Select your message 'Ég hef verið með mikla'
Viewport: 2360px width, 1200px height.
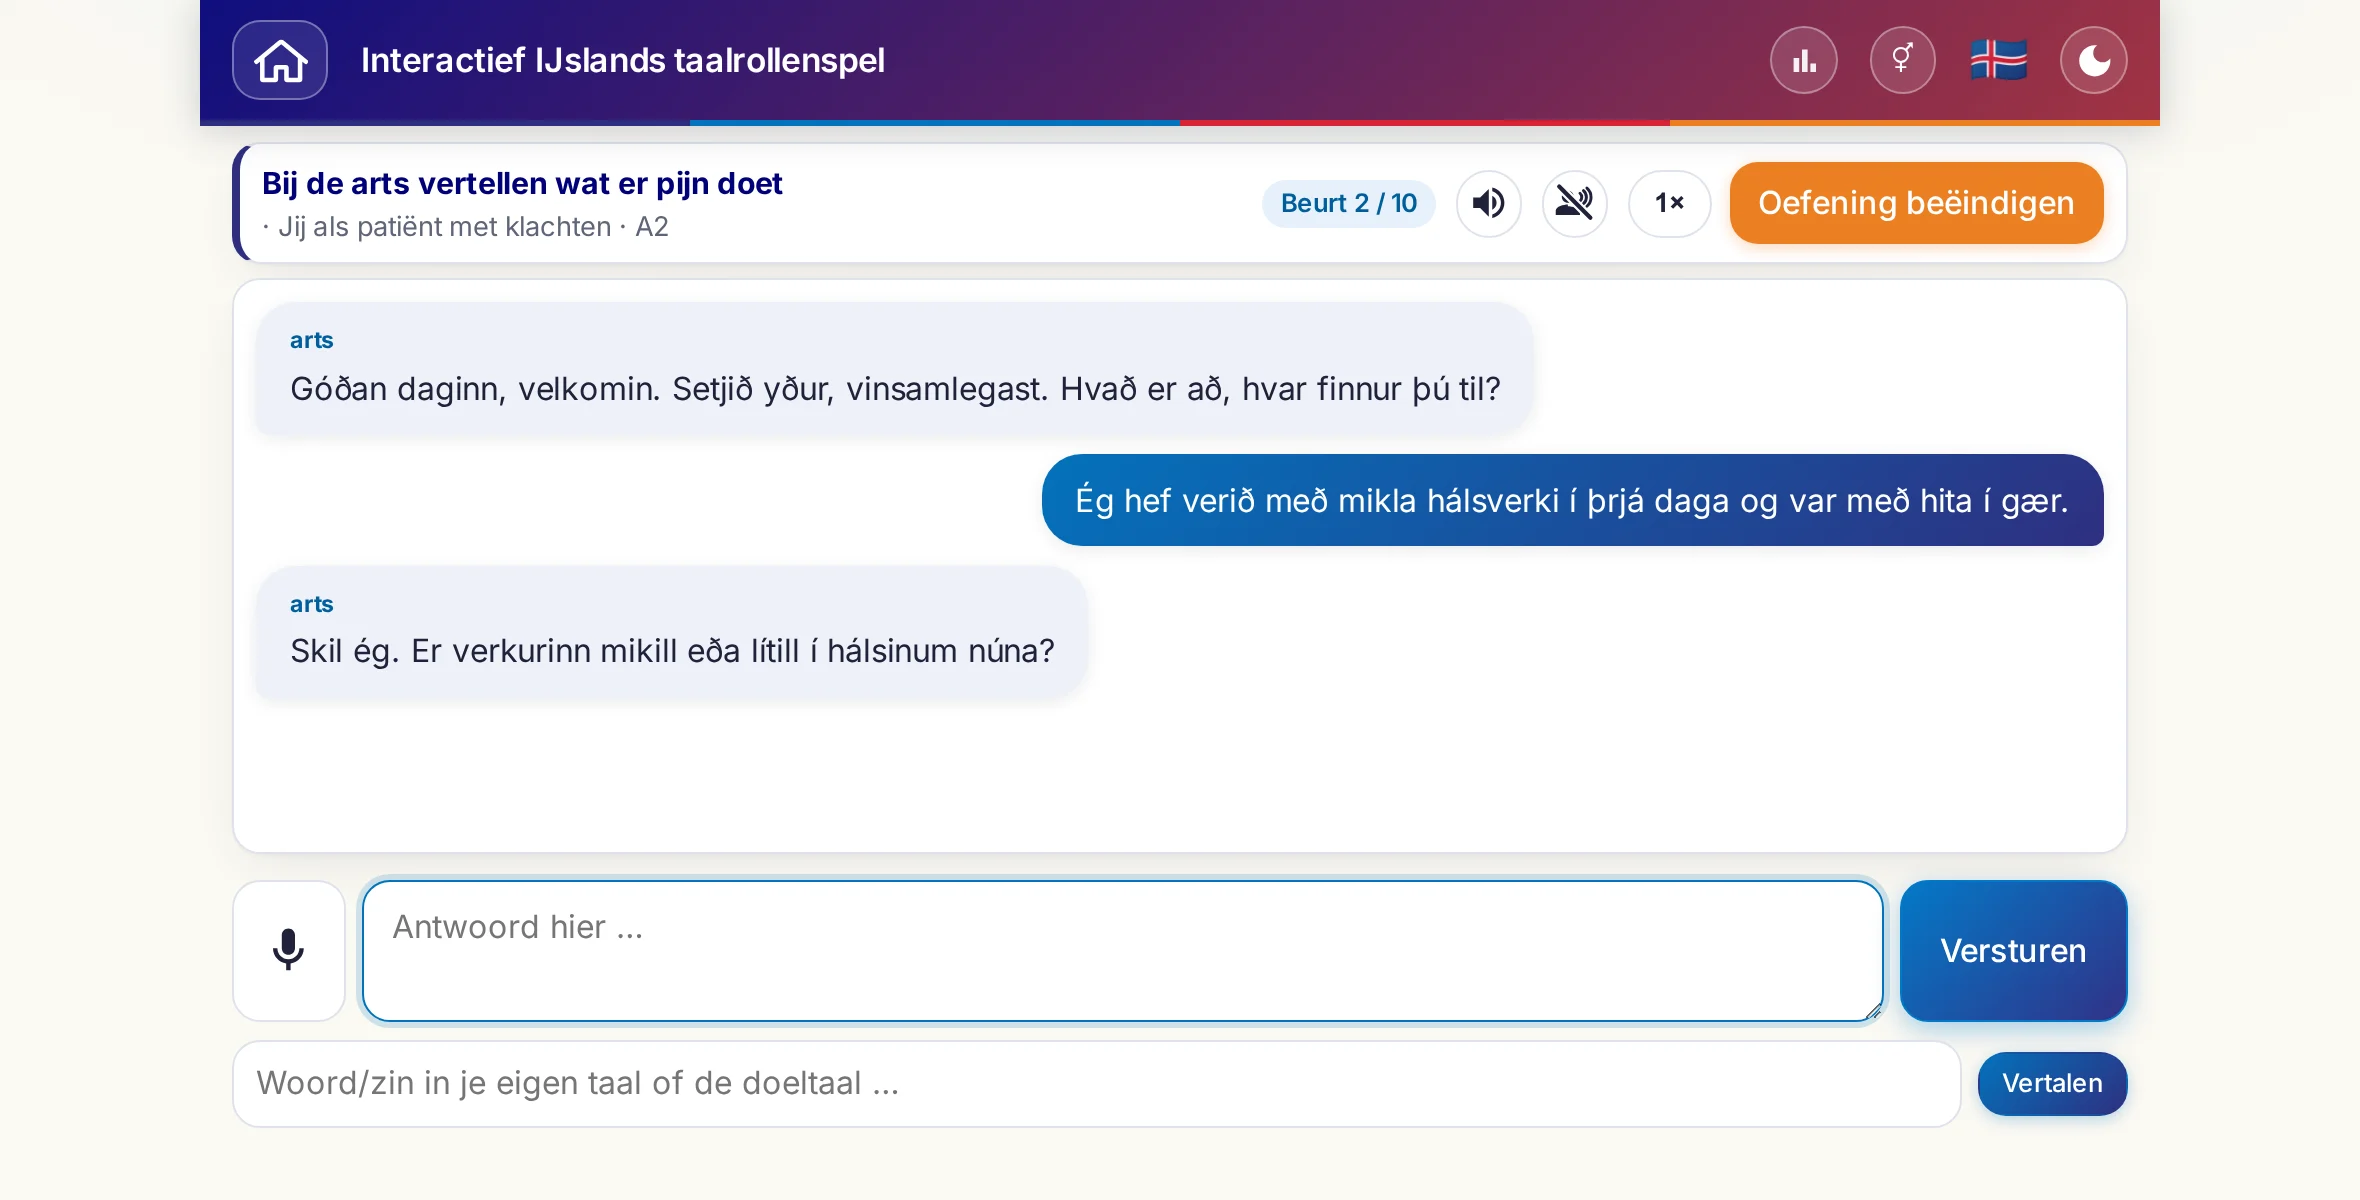click(1572, 500)
